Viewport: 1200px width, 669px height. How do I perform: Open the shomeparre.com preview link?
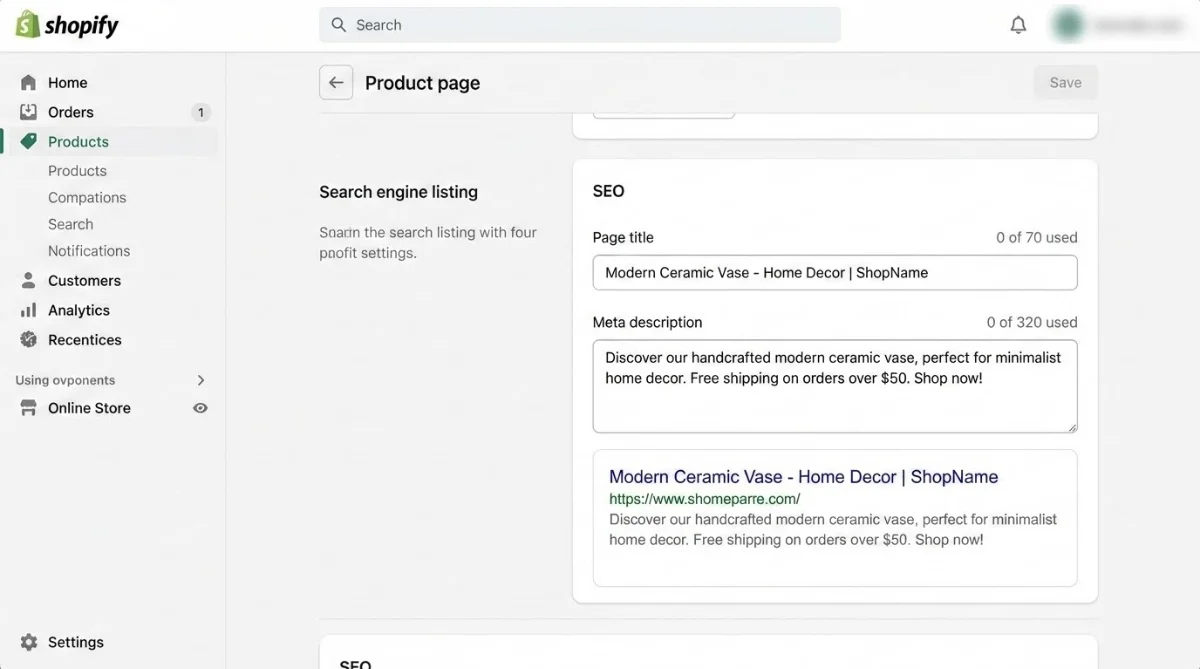click(x=704, y=498)
